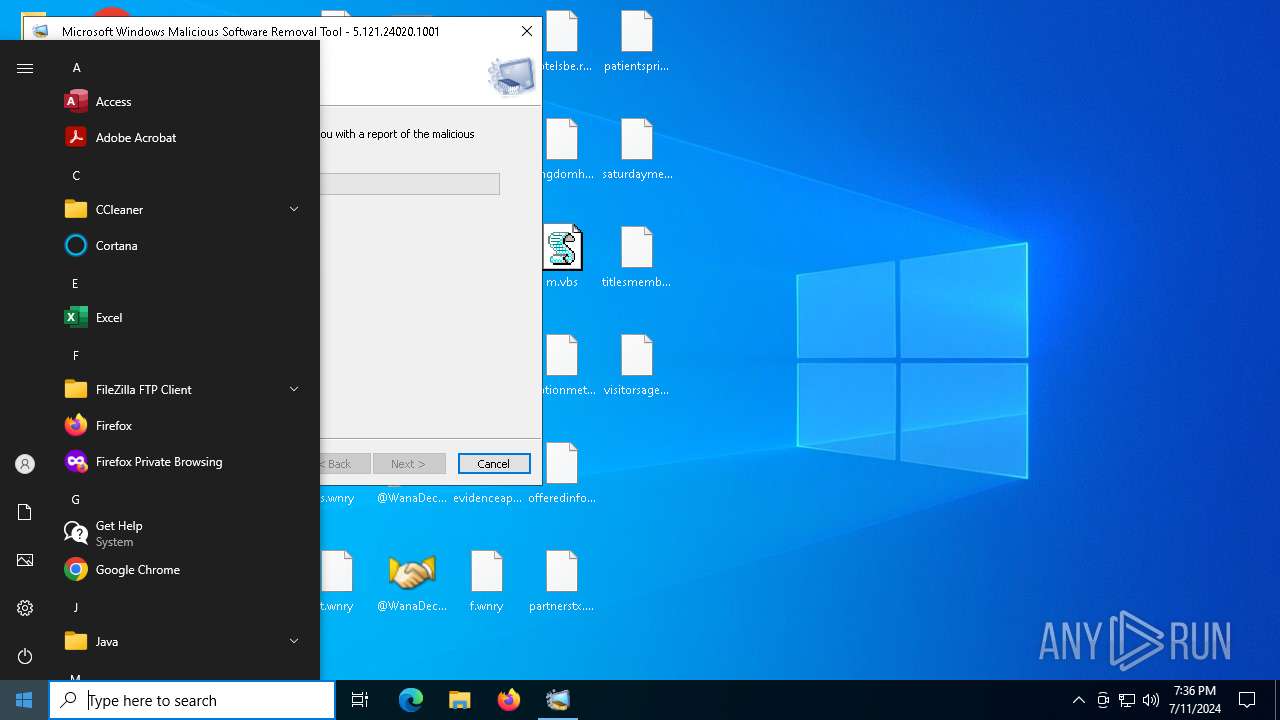This screenshot has width=1280, height=720.
Task: Cancel the Malicious Software Removal Tool scan
Action: tap(494, 464)
